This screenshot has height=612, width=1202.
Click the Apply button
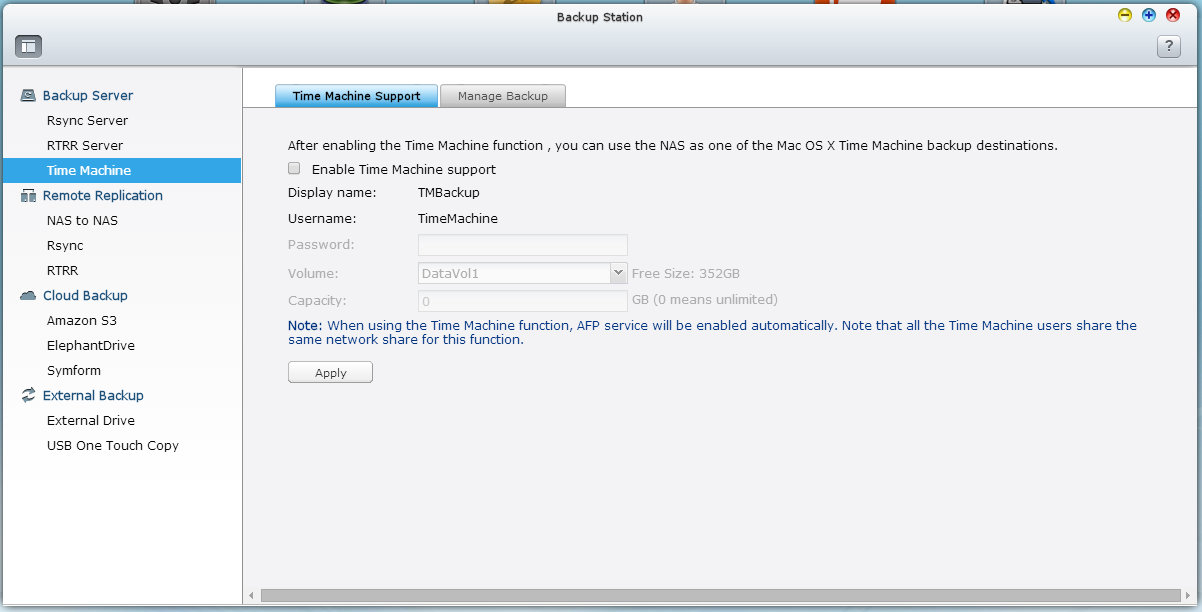[x=330, y=372]
